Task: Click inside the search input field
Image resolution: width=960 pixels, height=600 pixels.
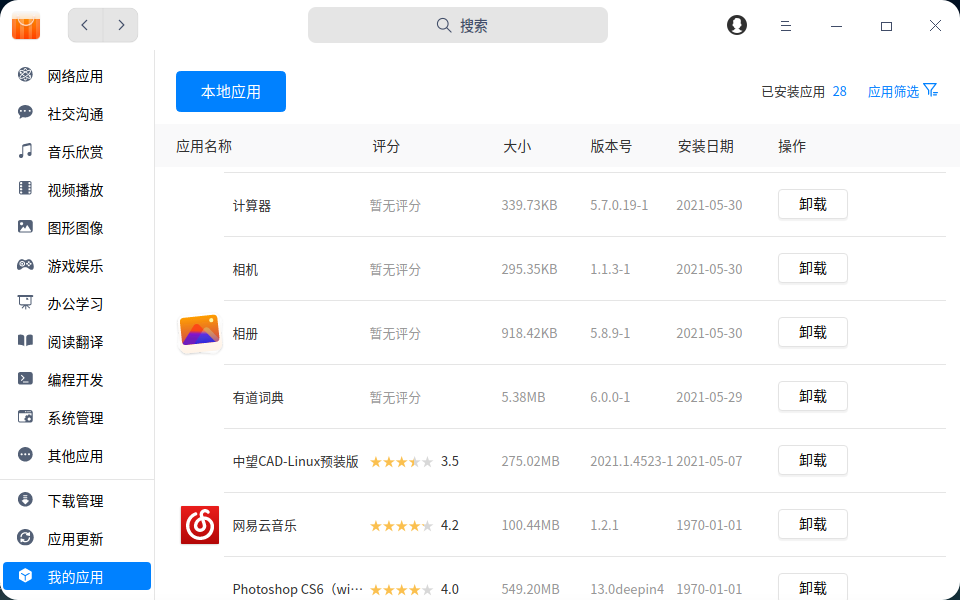Action: click(x=457, y=25)
